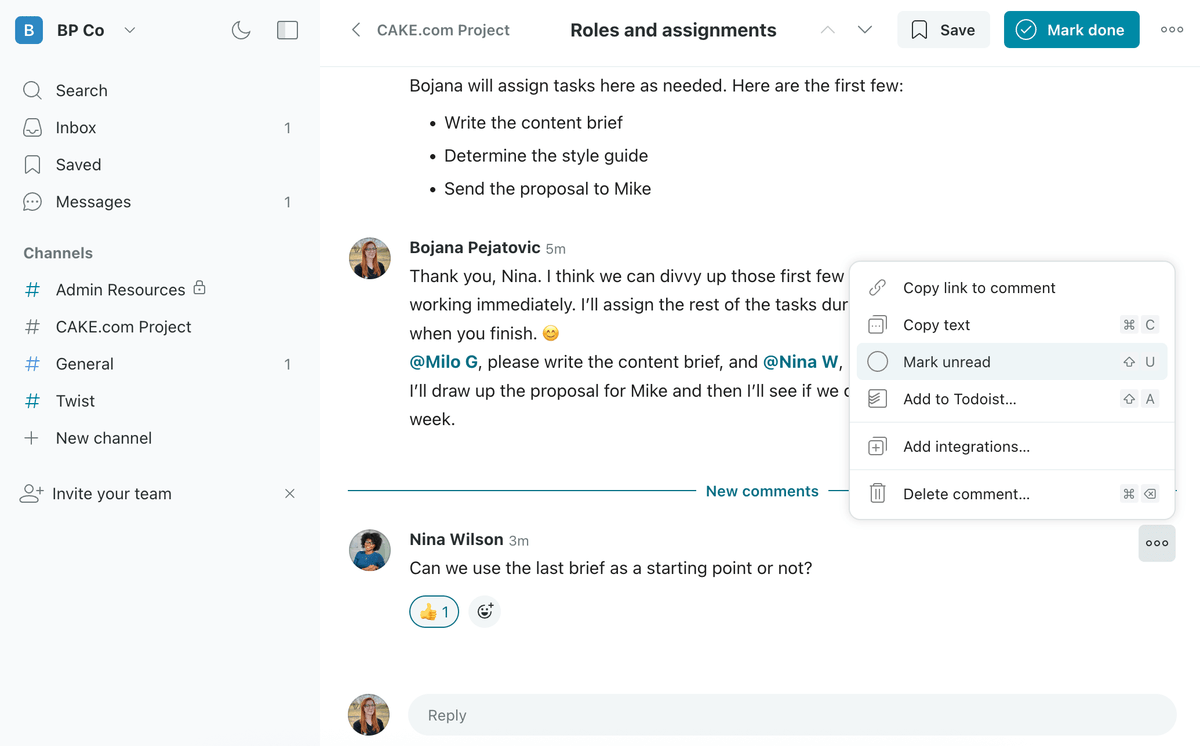This screenshot has height=746, width=1200.
Task: Toggle dark mode with the moon icon
Action: tap(241, 30)
